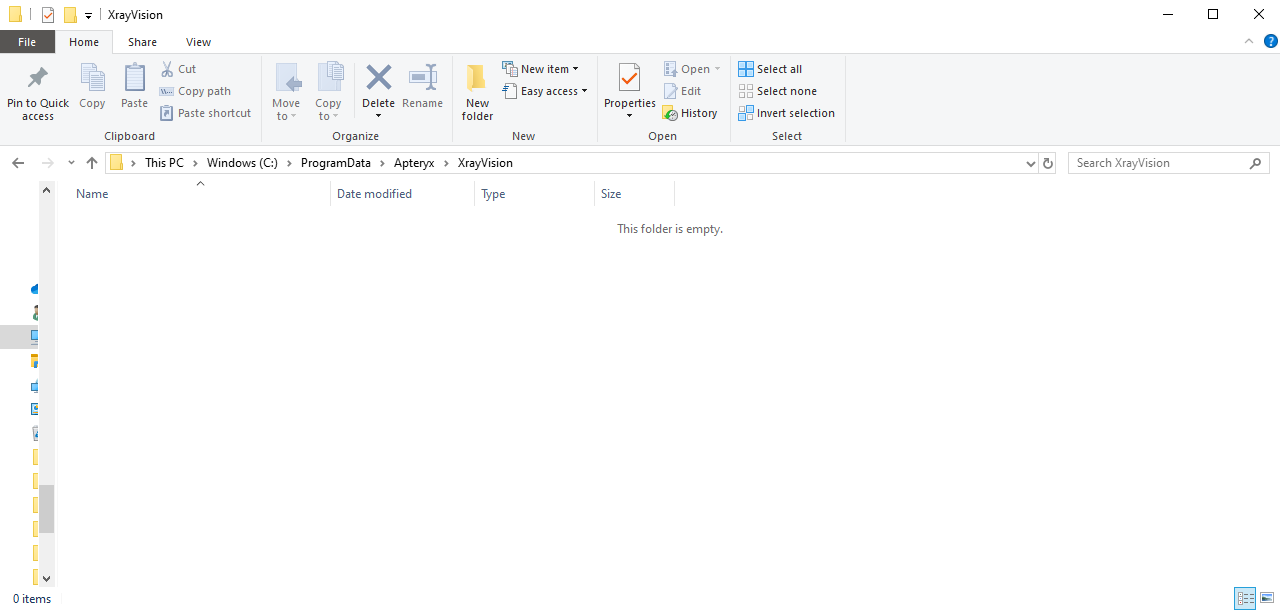This screenshot has height=610, width=1280.
Task: Click Copy path in ribbon
Action: [x=195, y=91]
